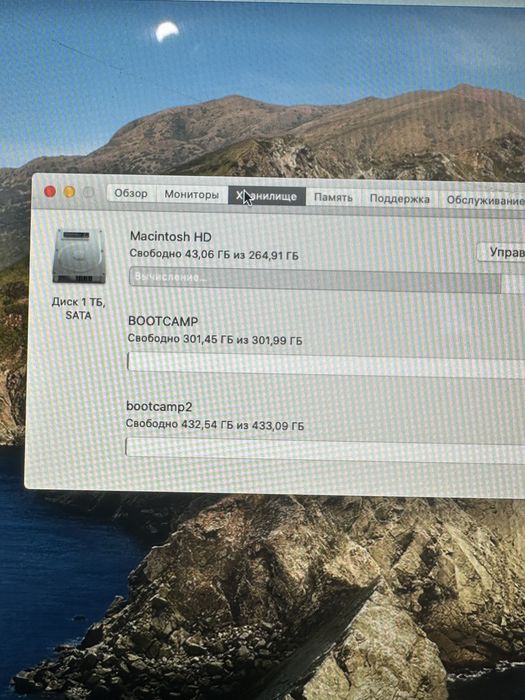Click the hard disk drive icon
Image resolution: width=525 pixels, height=700 pixels.
coord(79,256)
